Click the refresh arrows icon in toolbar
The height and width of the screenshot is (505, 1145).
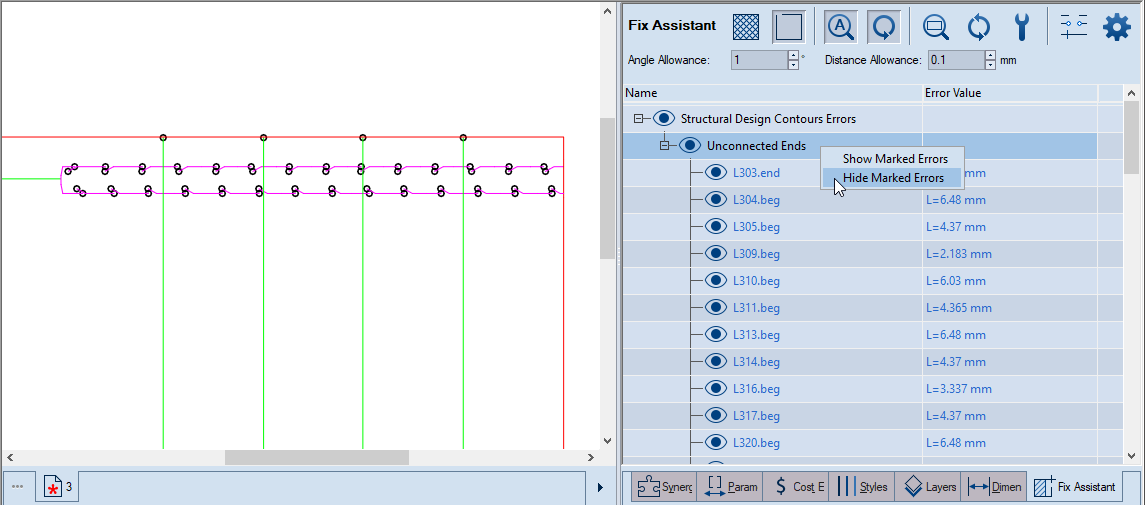[x=978, y=26]
